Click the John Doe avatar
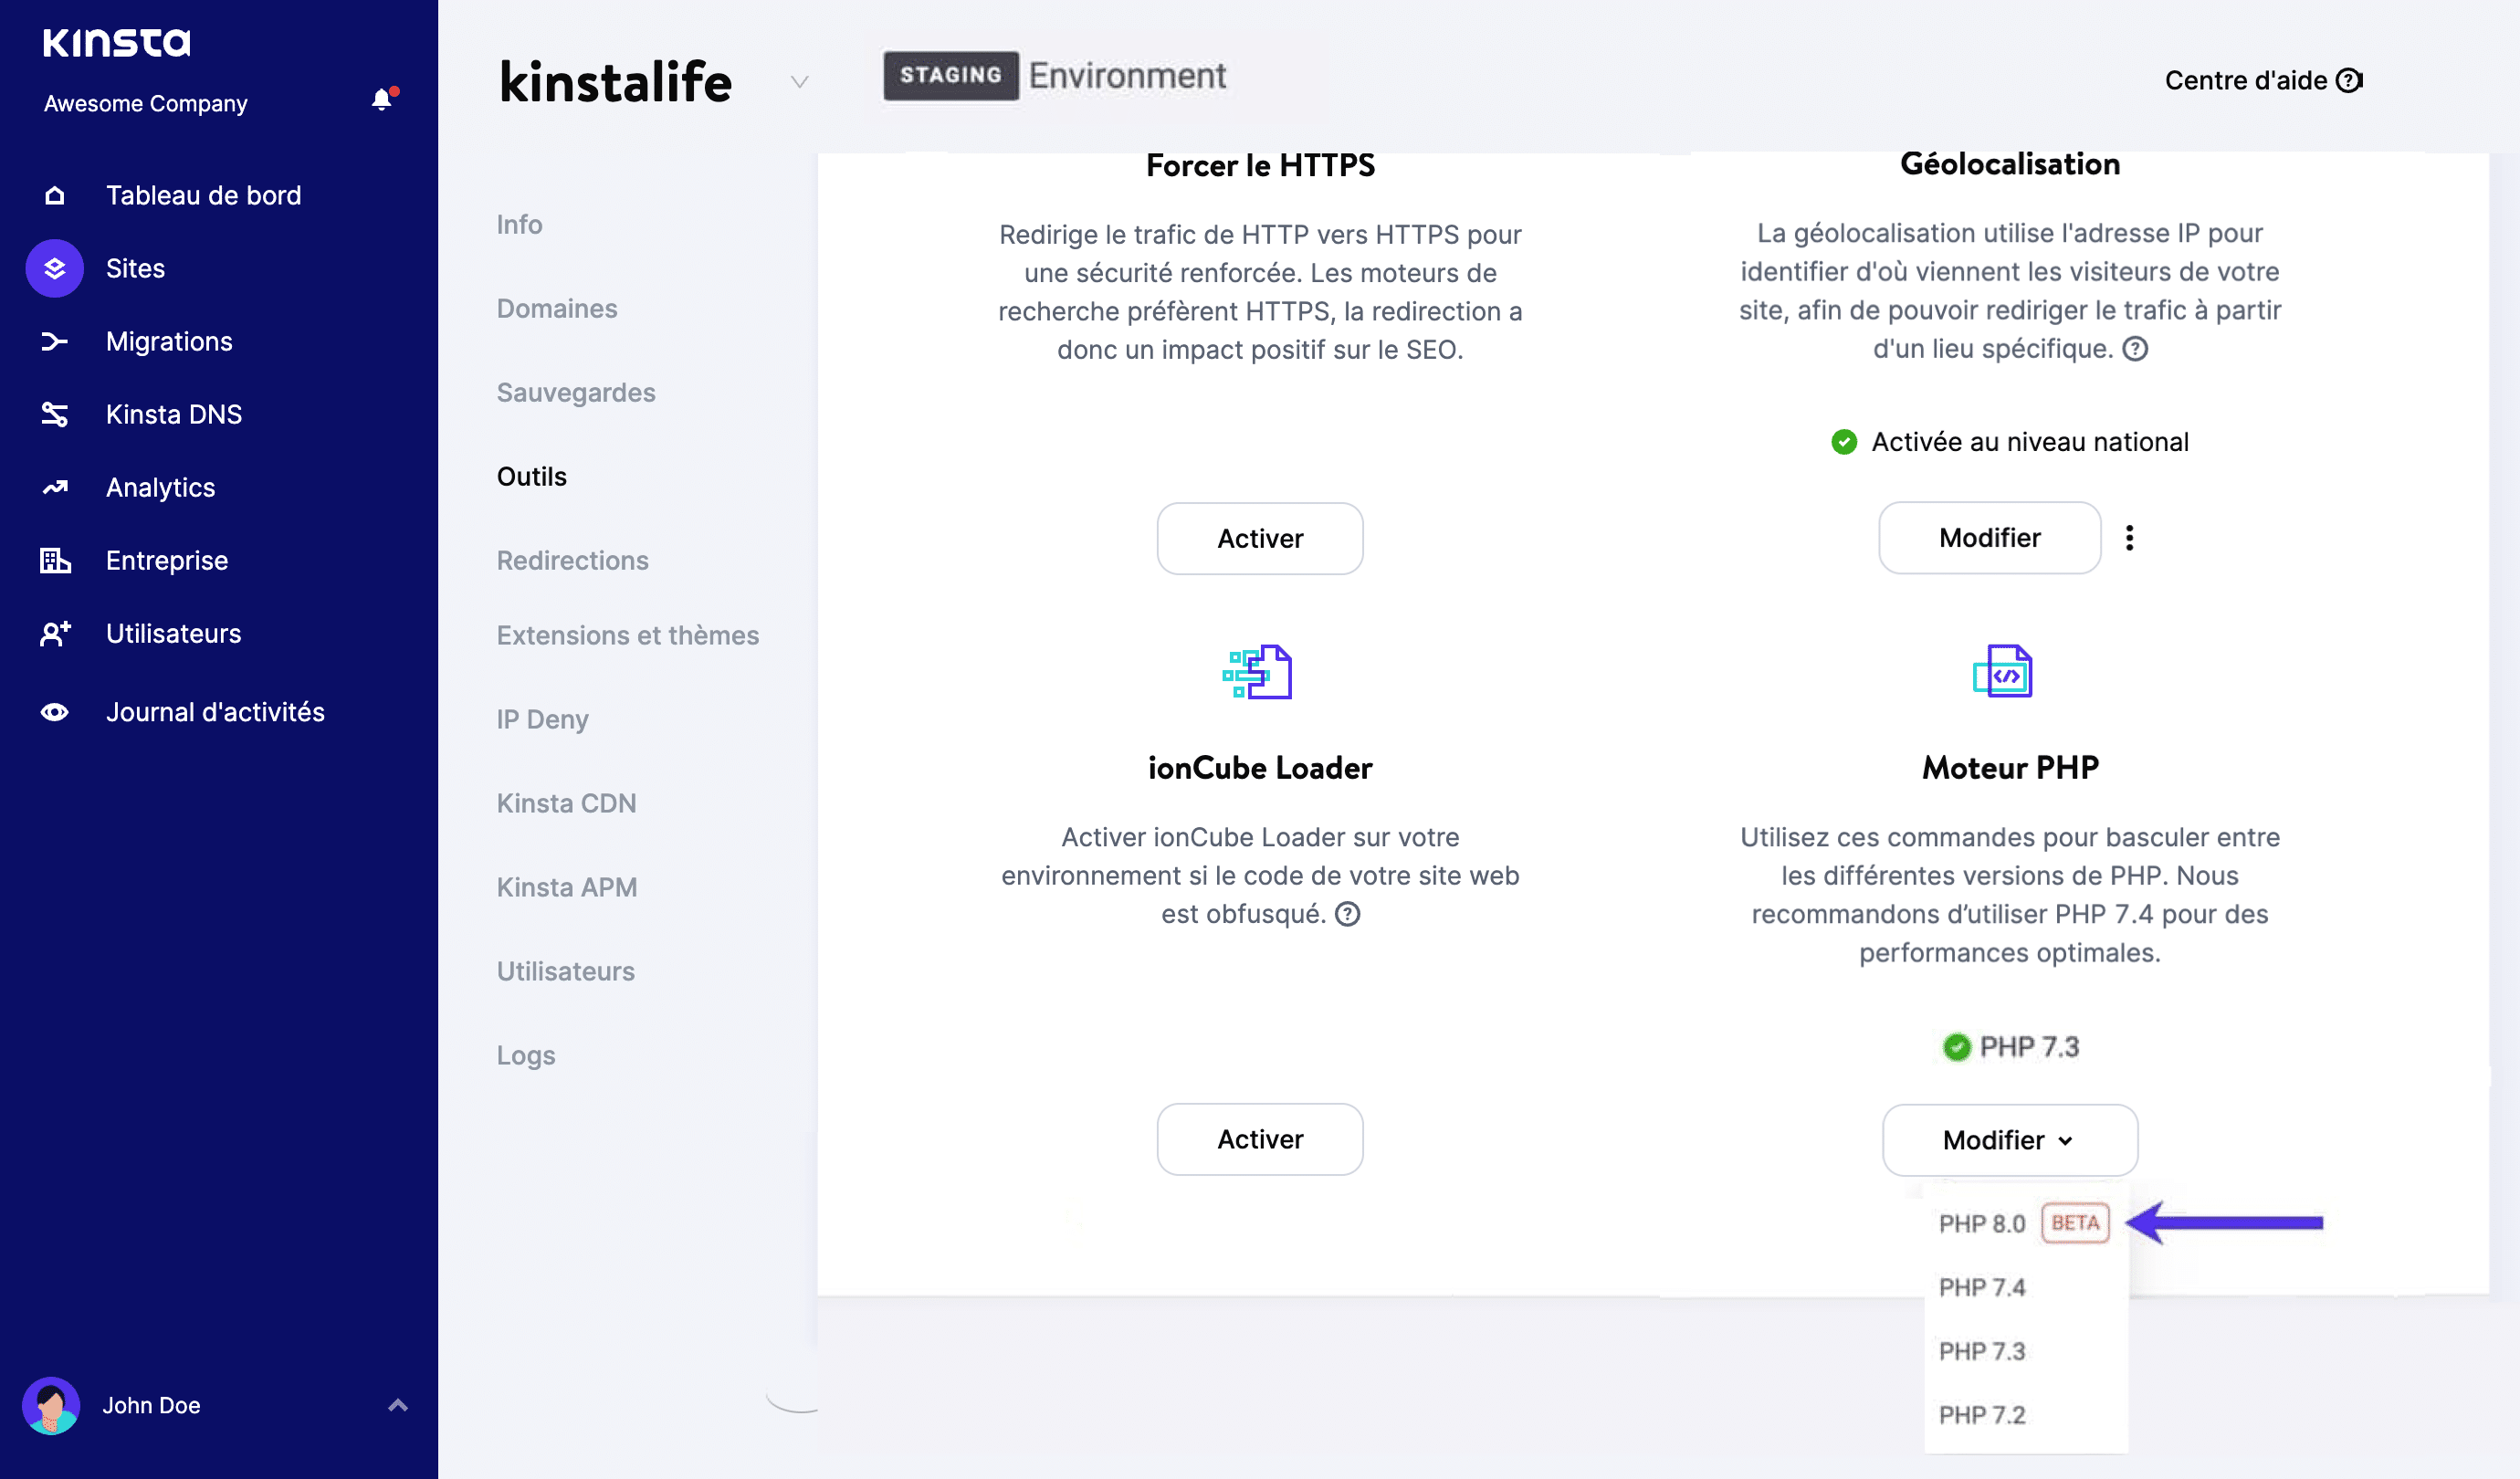 click(54, 1405)
